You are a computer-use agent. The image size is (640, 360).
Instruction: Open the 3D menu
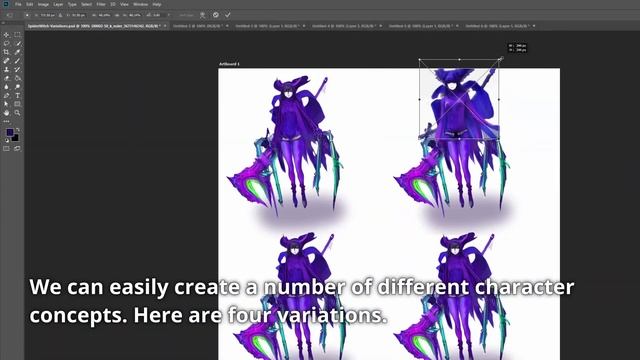tap(113, 4)
